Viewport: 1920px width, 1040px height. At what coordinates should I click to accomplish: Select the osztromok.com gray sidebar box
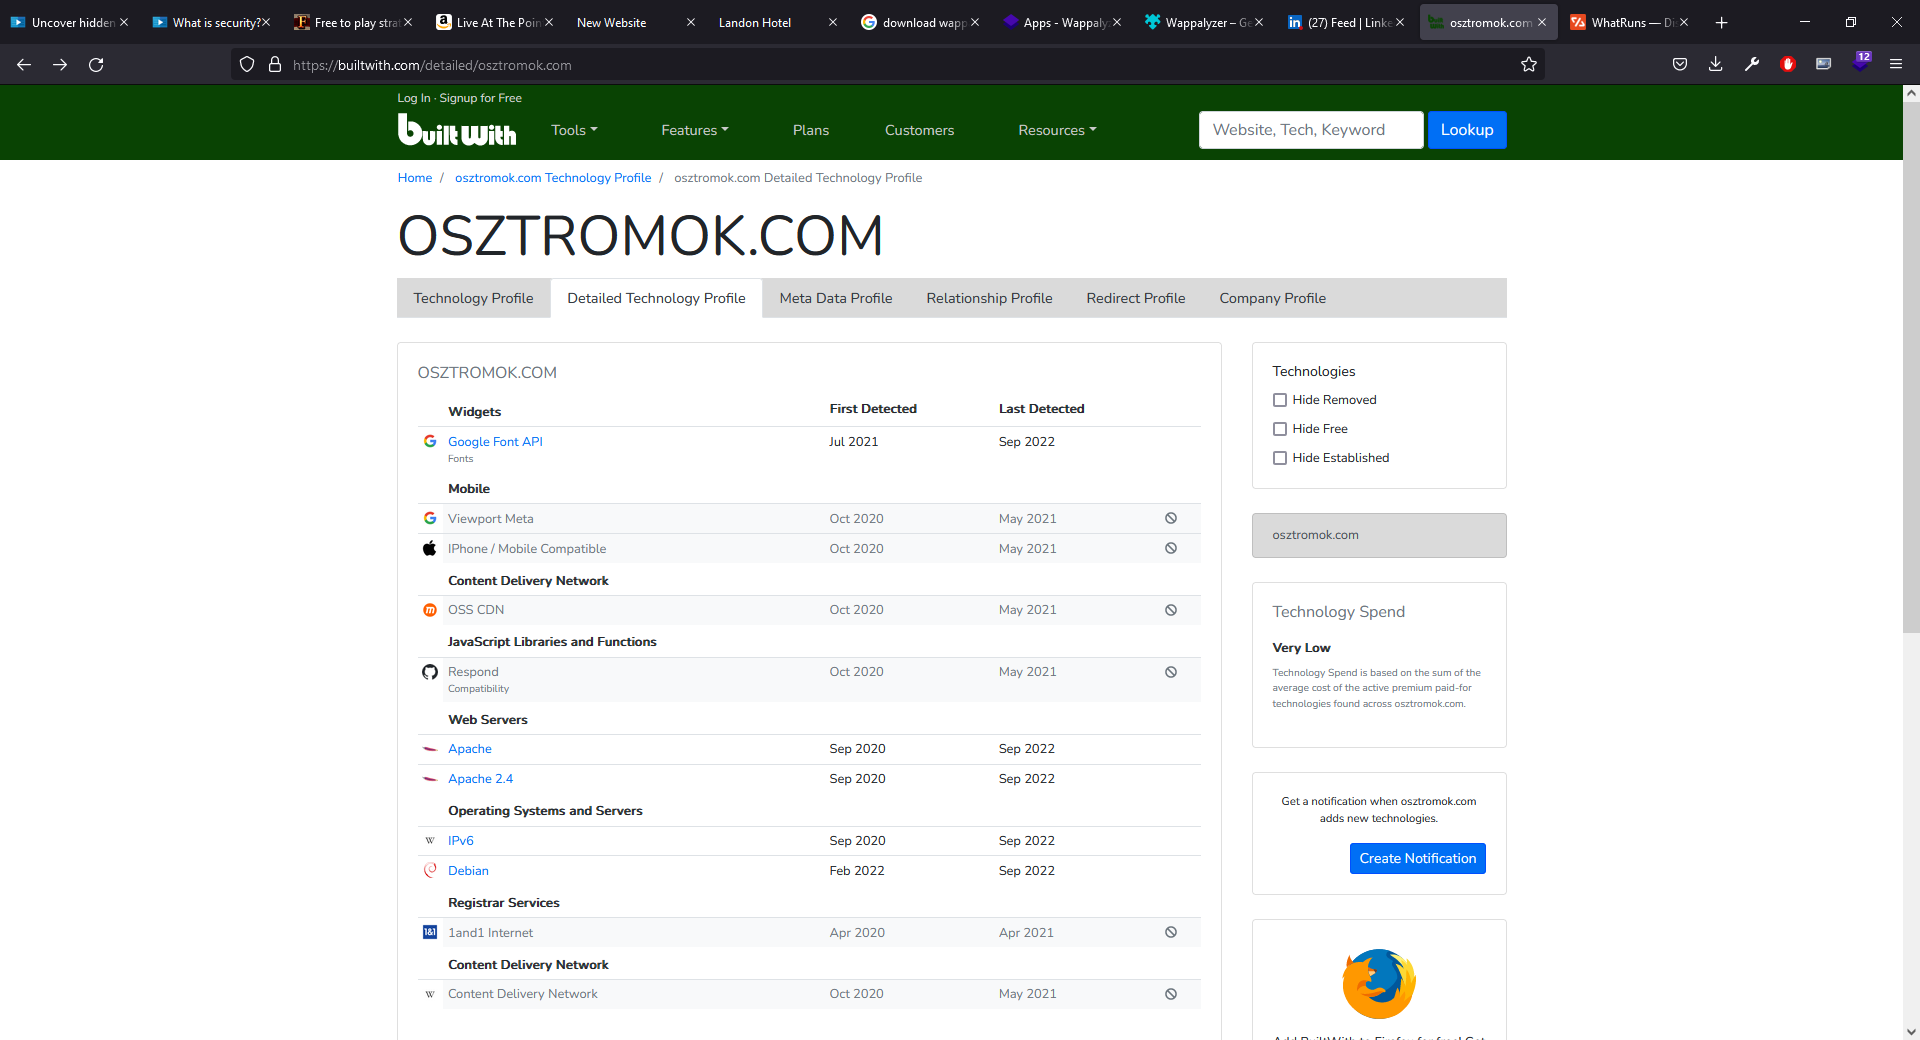coord(1379,535)
